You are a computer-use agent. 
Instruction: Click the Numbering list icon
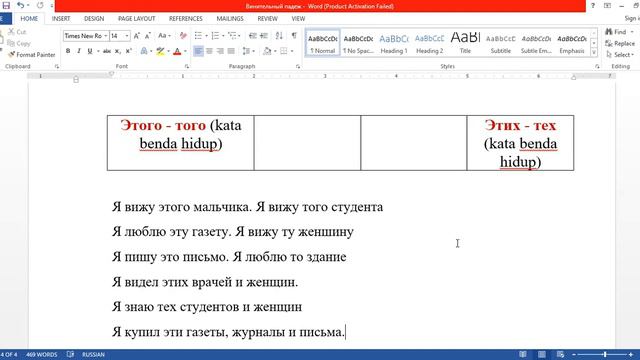215,36
